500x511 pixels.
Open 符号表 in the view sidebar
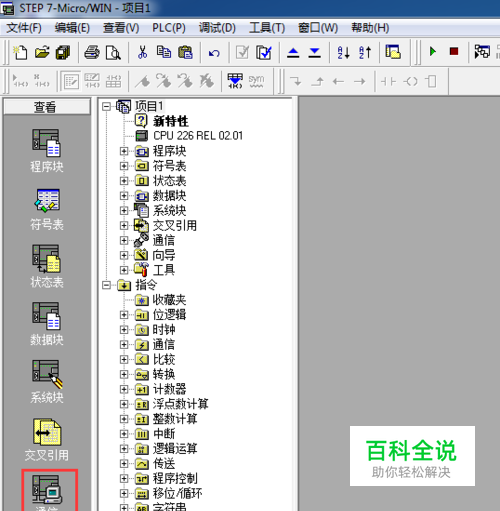coord(47,209)
